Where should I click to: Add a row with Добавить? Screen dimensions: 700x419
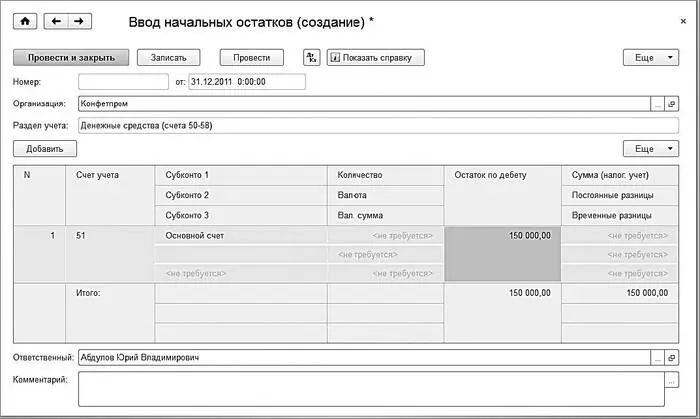click(x=45, y=149)
